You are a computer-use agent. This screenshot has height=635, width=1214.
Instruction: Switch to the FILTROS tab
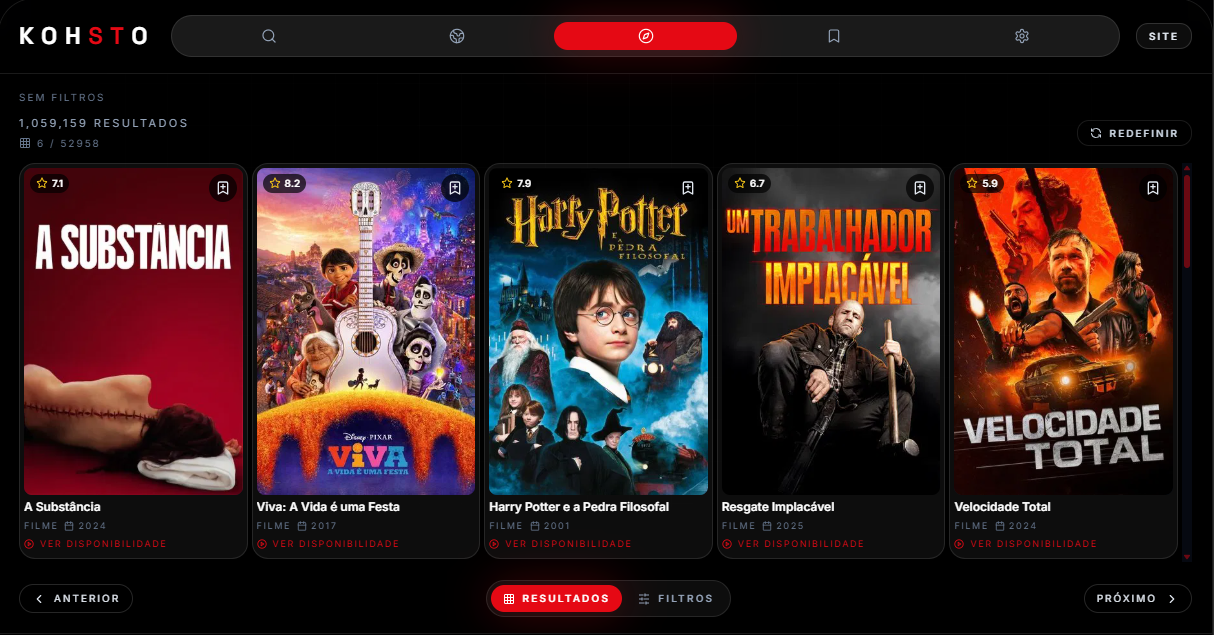(x=676, y=599)
